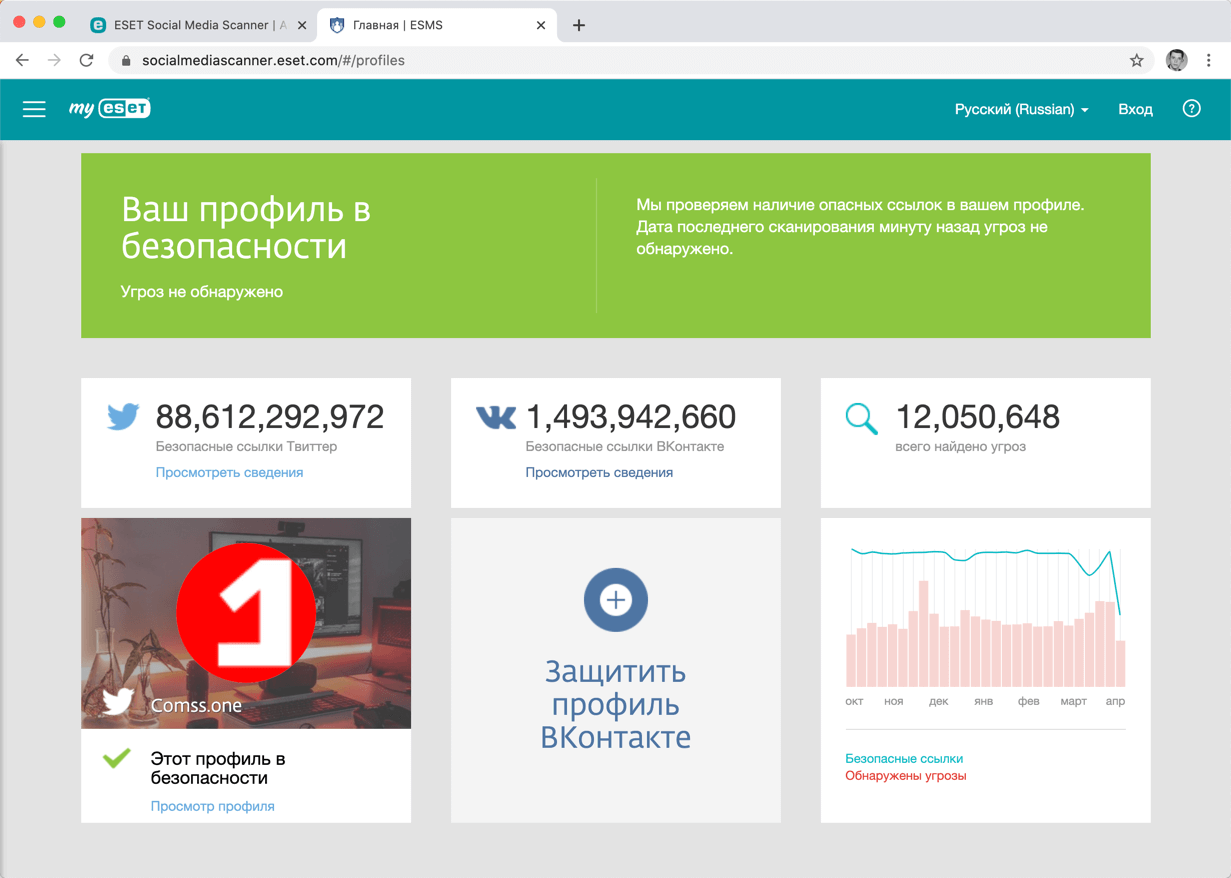Click the Безопасные ссылки Твиттер label
Viewport: 1231px width, 878px height.
(x=246, y=446)
